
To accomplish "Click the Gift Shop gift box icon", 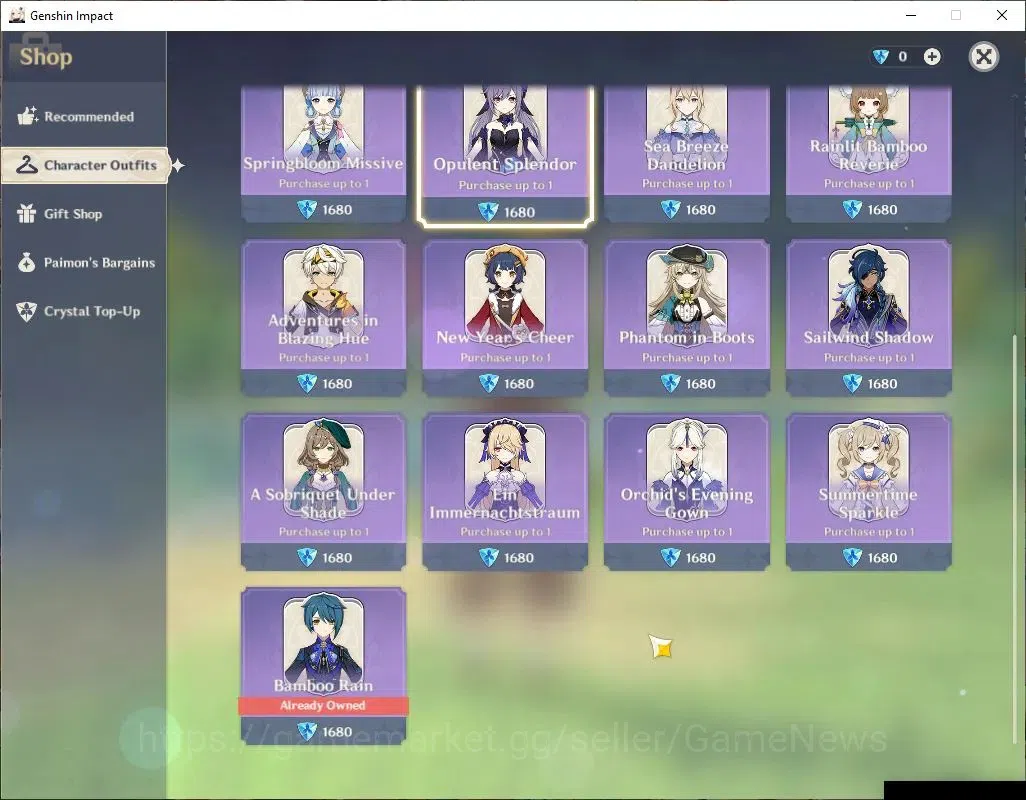I will tap(27, 213).
